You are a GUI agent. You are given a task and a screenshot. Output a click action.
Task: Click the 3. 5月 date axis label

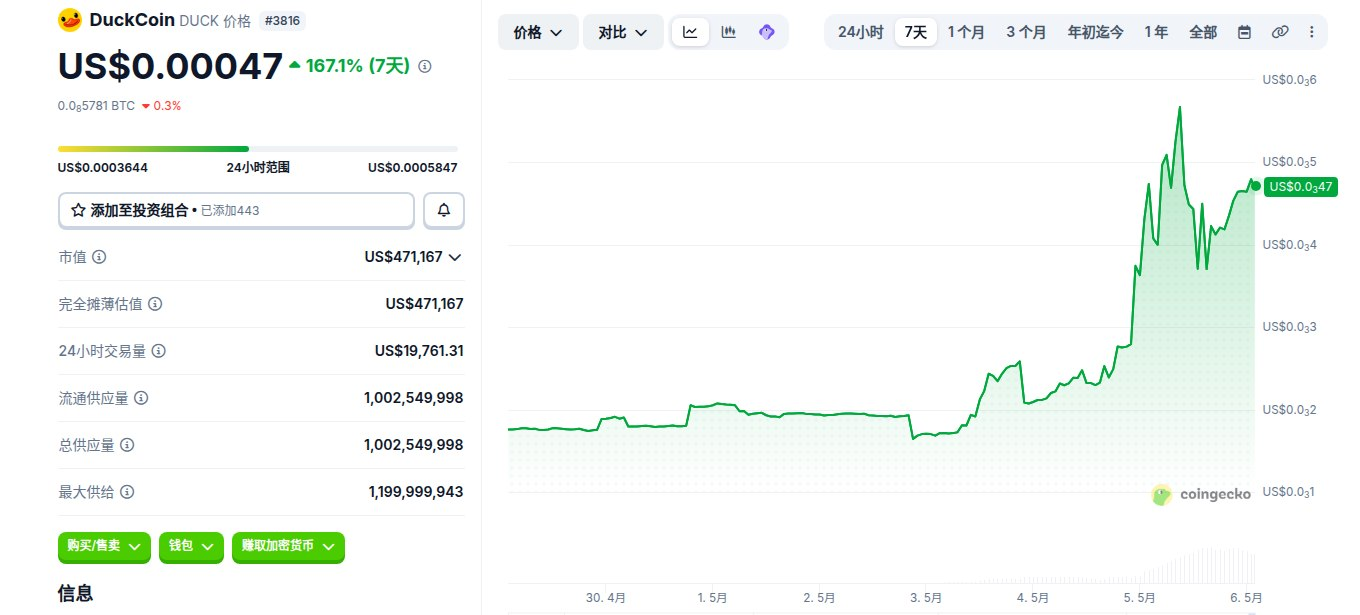[925, 598]
